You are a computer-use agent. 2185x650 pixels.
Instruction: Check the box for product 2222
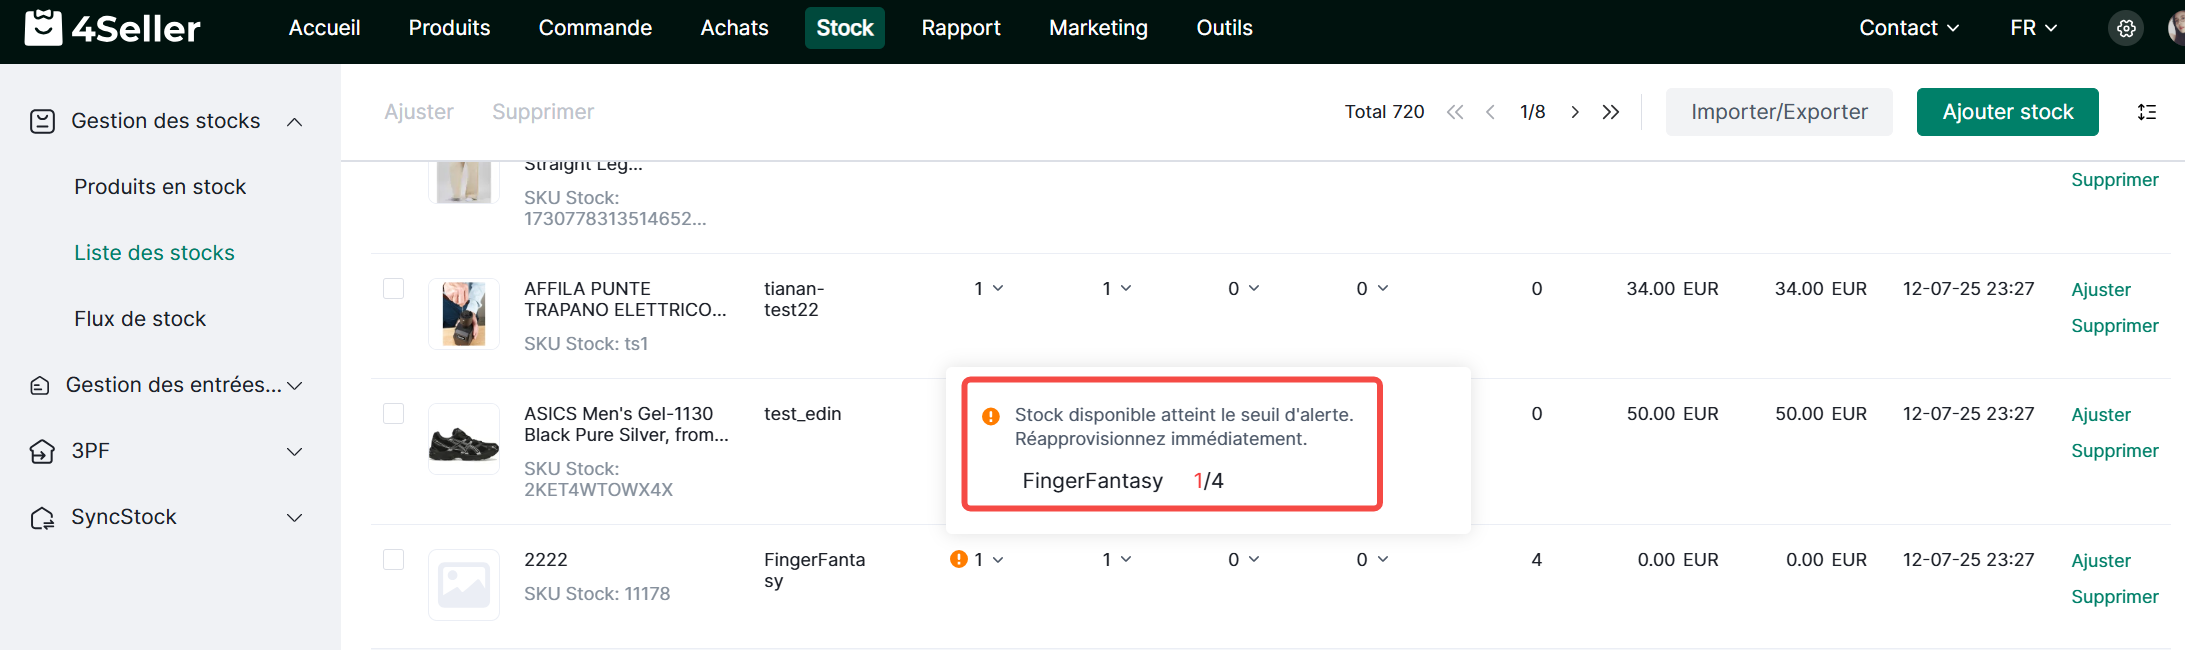pos(394,560)
